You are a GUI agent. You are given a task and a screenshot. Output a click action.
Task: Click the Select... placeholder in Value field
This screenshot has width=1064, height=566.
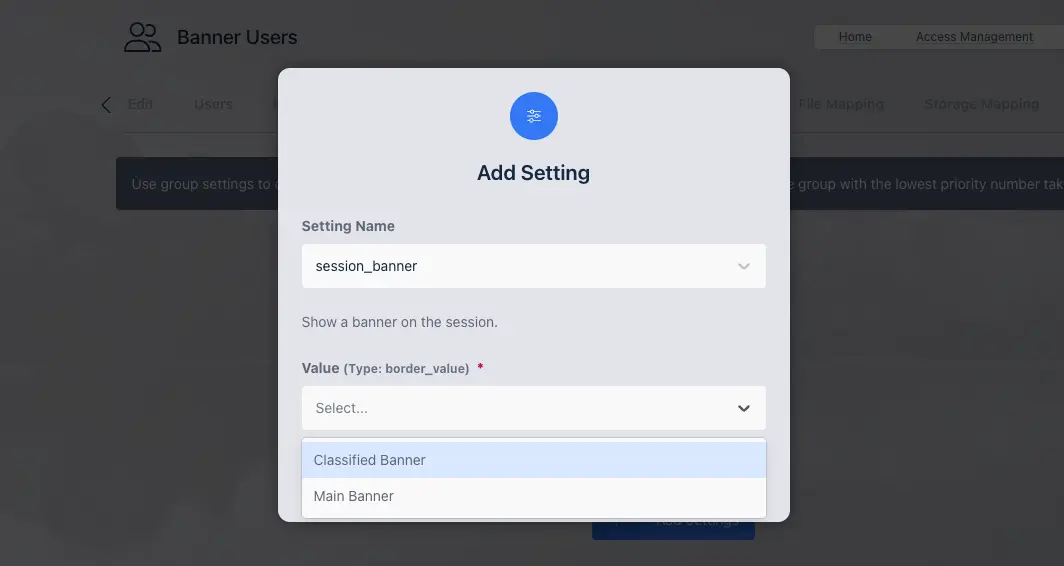[x=342, y=408]
